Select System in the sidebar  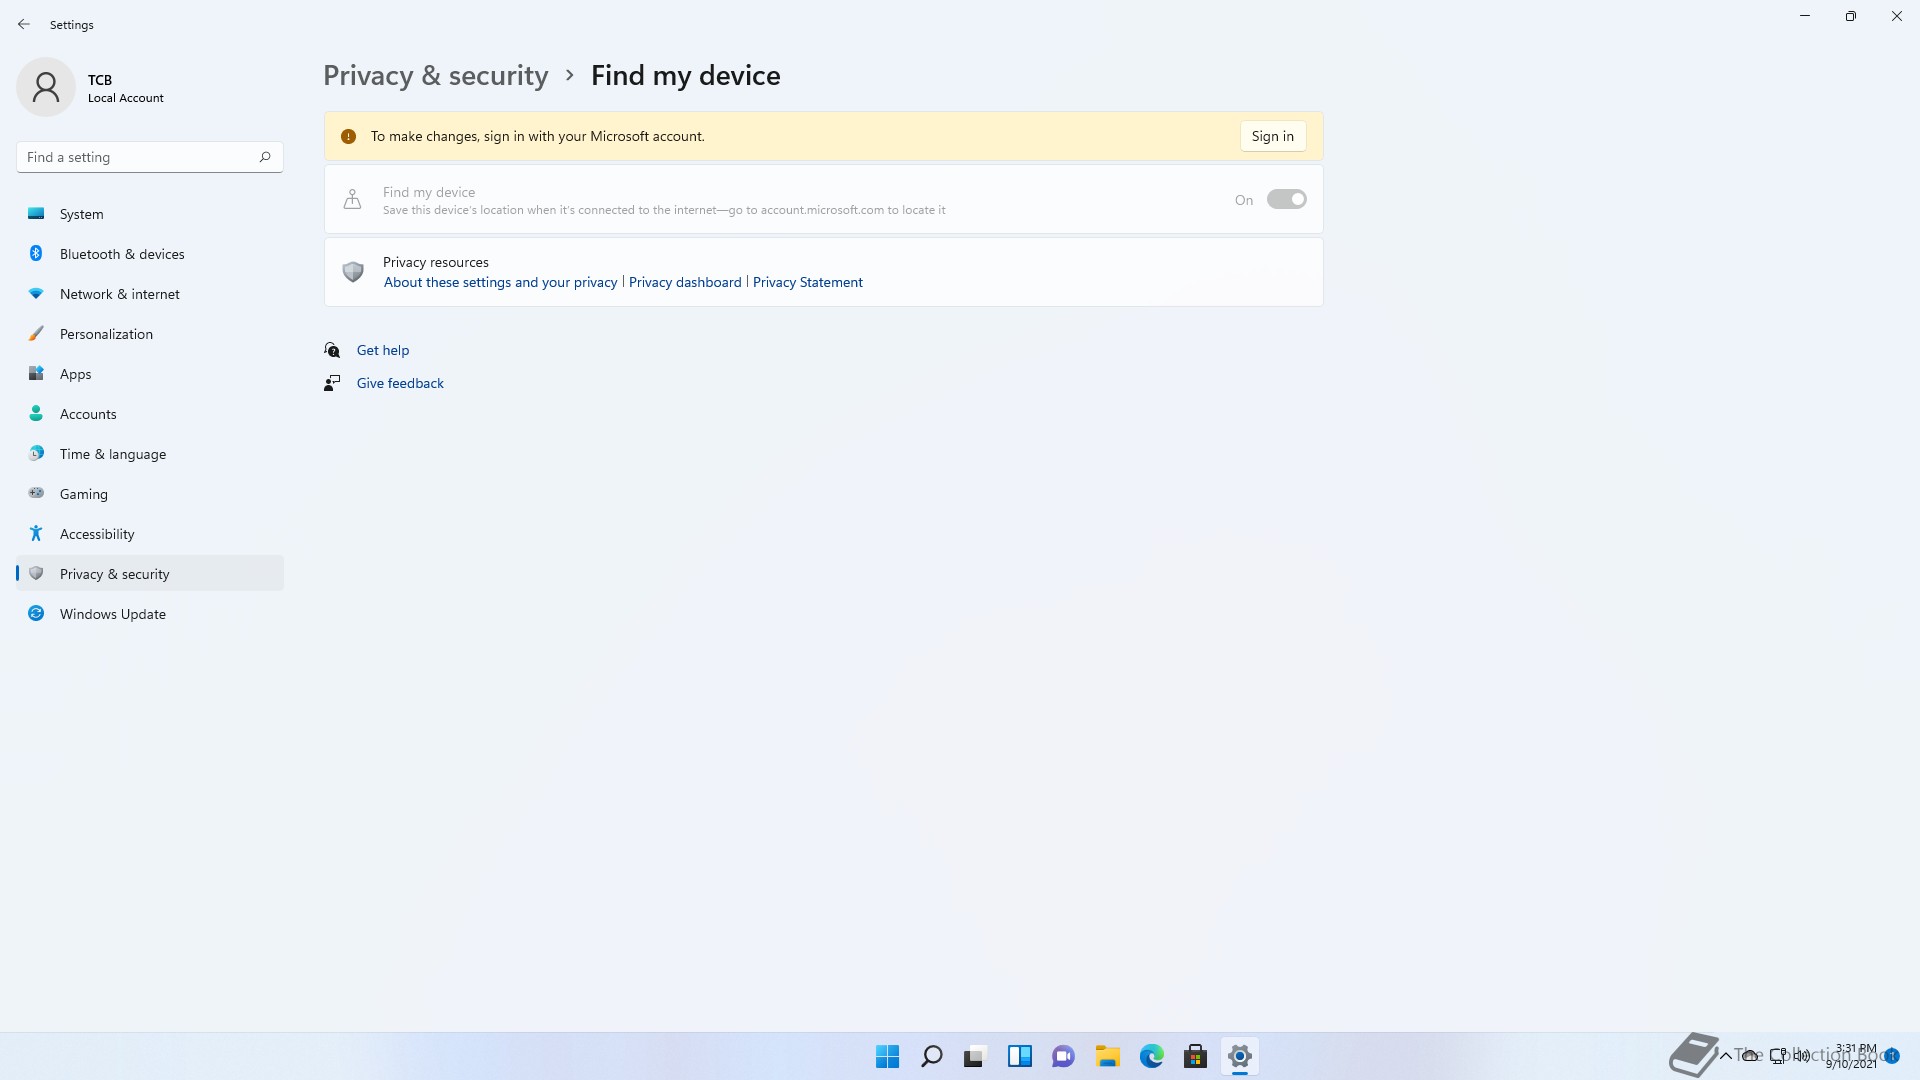(x=150, y=213)
